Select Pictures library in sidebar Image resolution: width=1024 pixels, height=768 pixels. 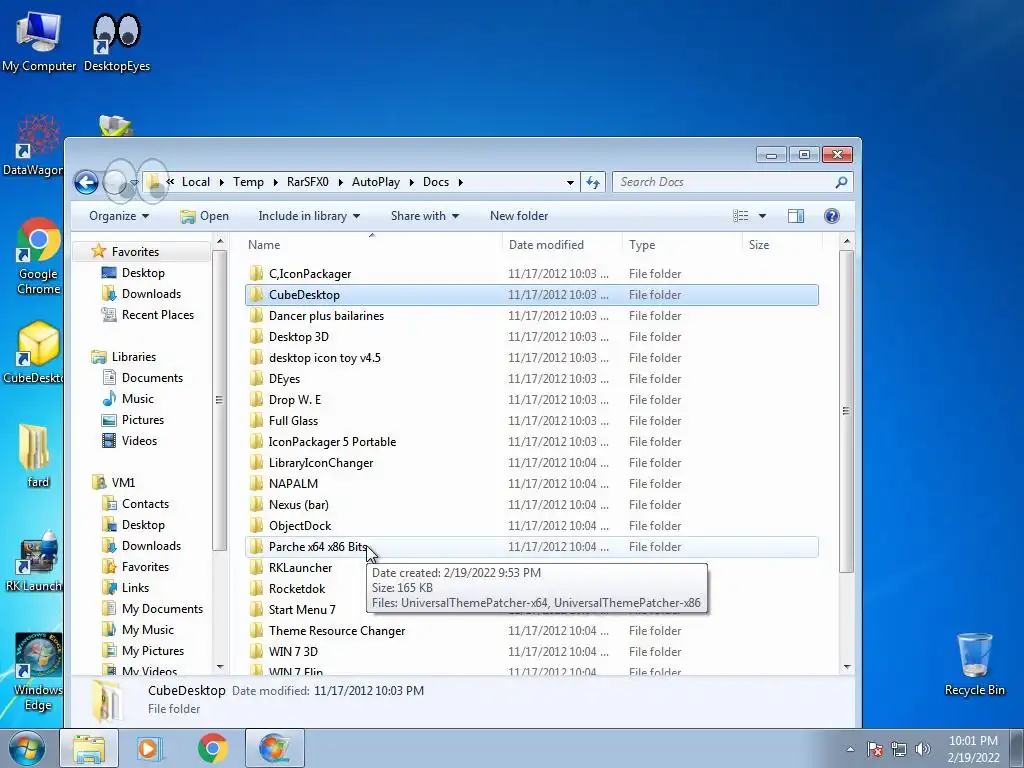point(142,420)
